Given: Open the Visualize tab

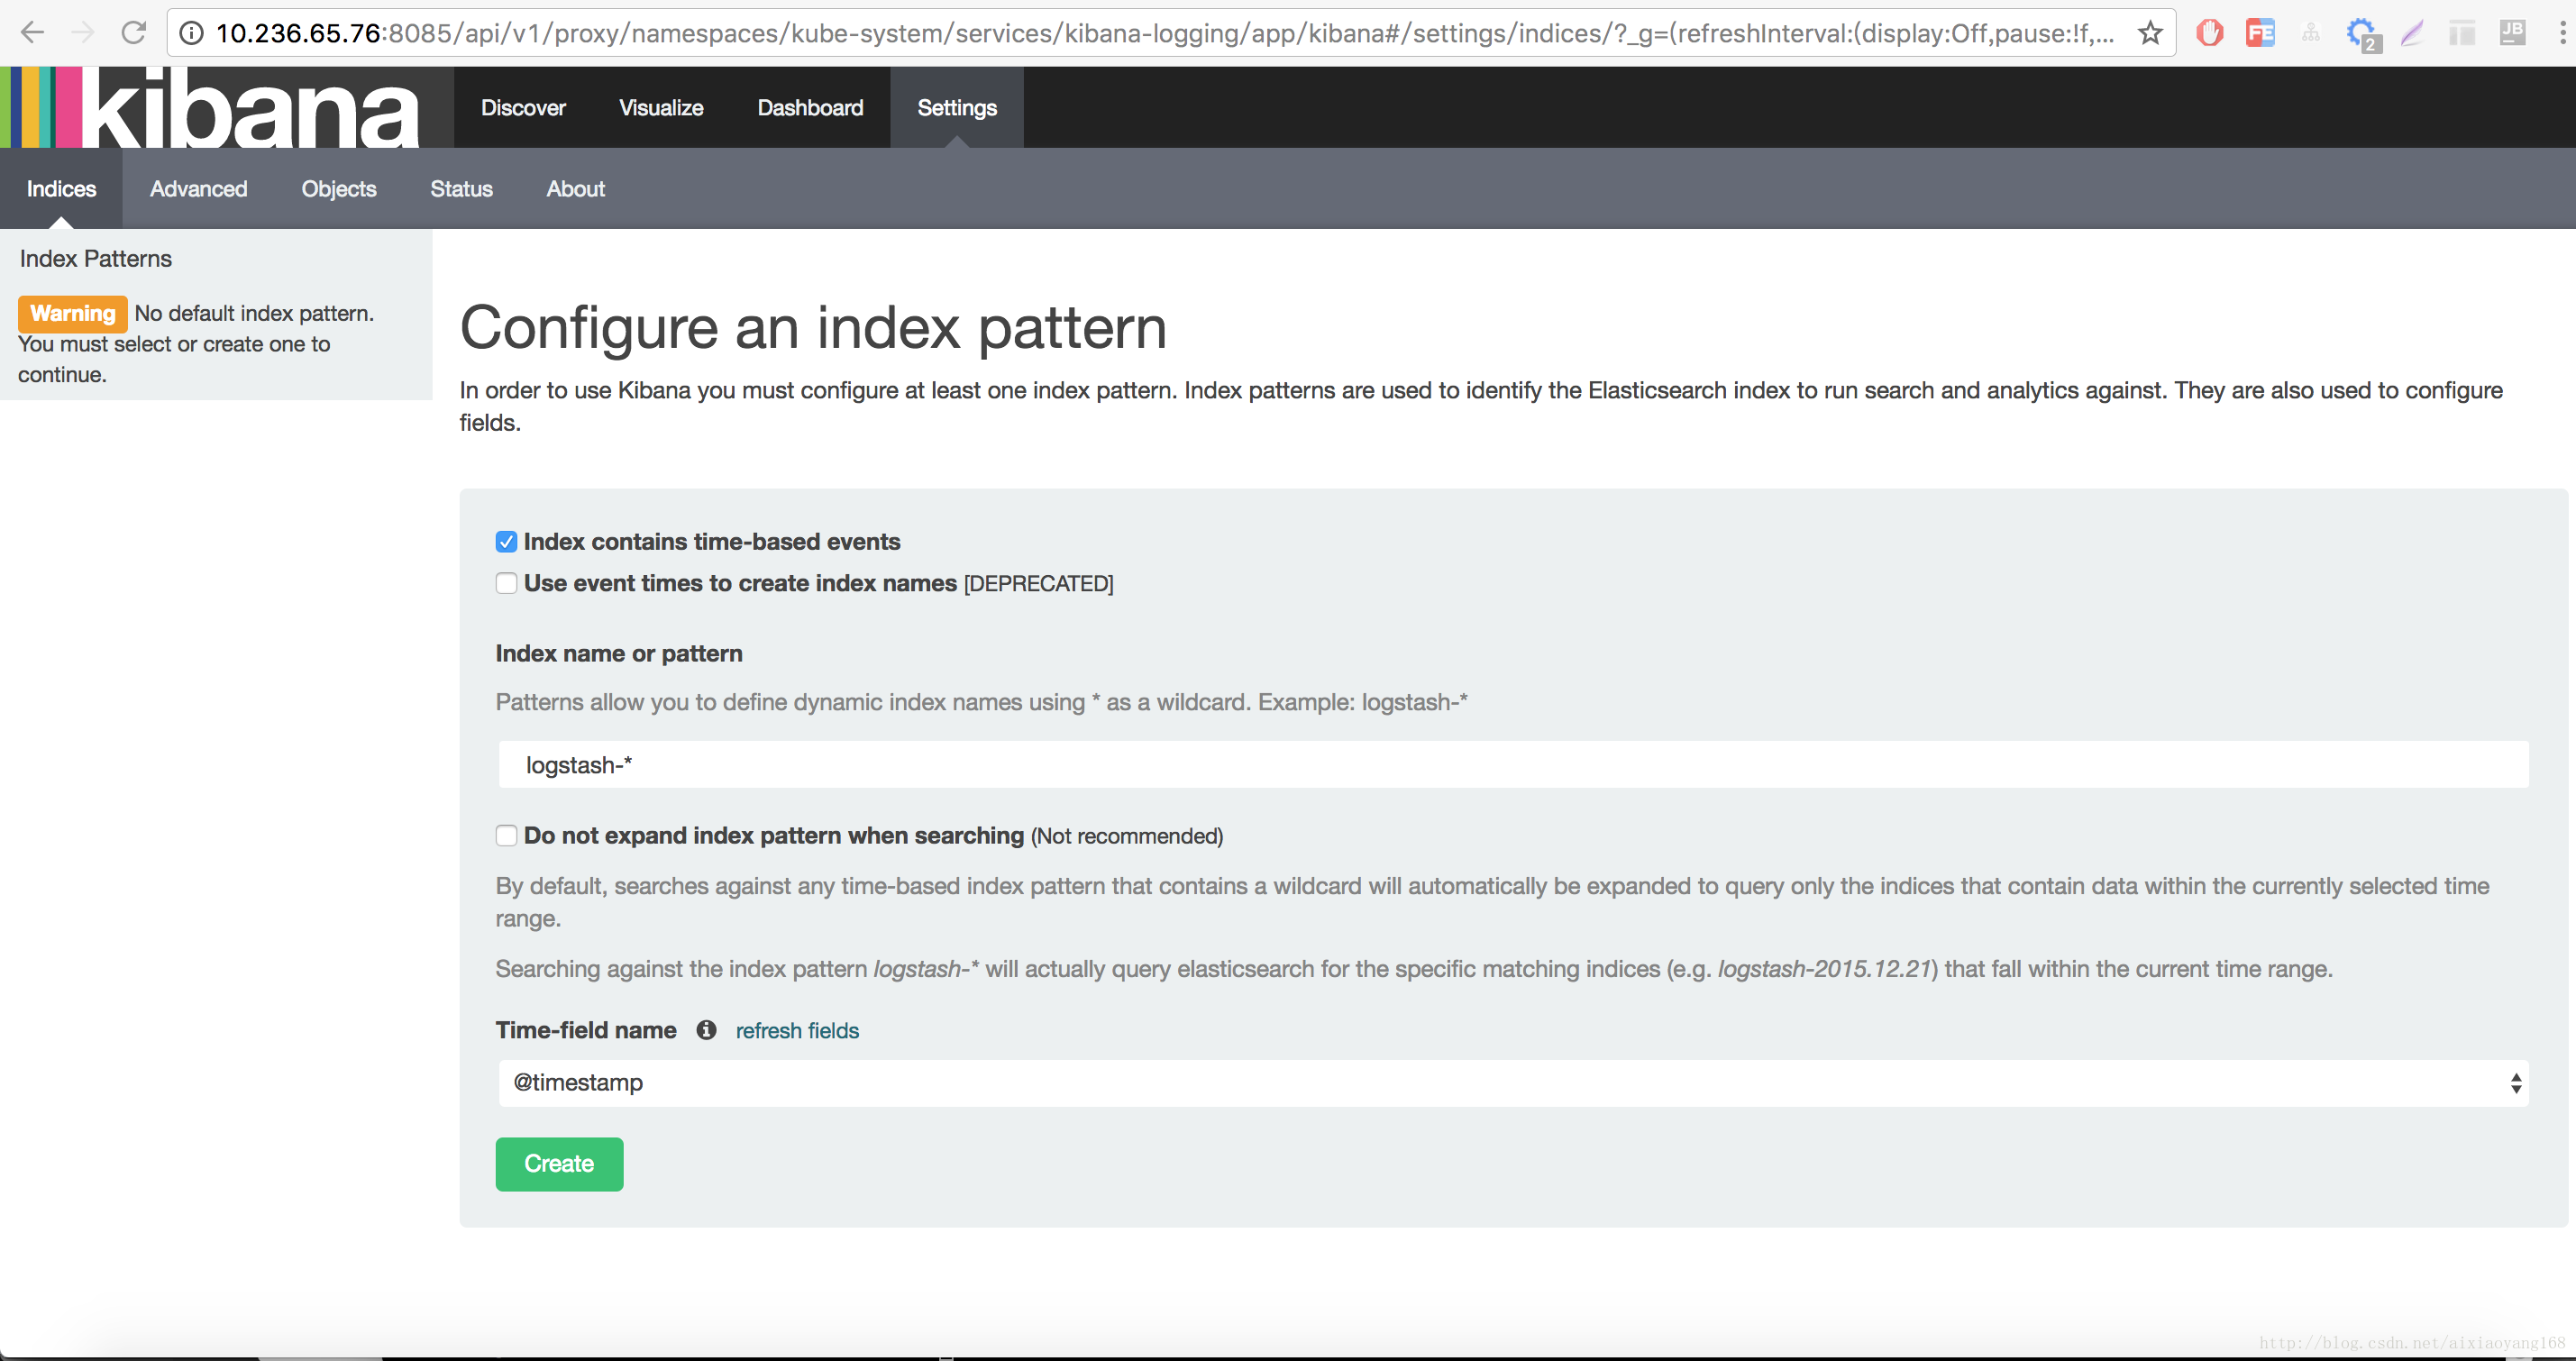Looking at the screenshot, I should coord(661,108).
